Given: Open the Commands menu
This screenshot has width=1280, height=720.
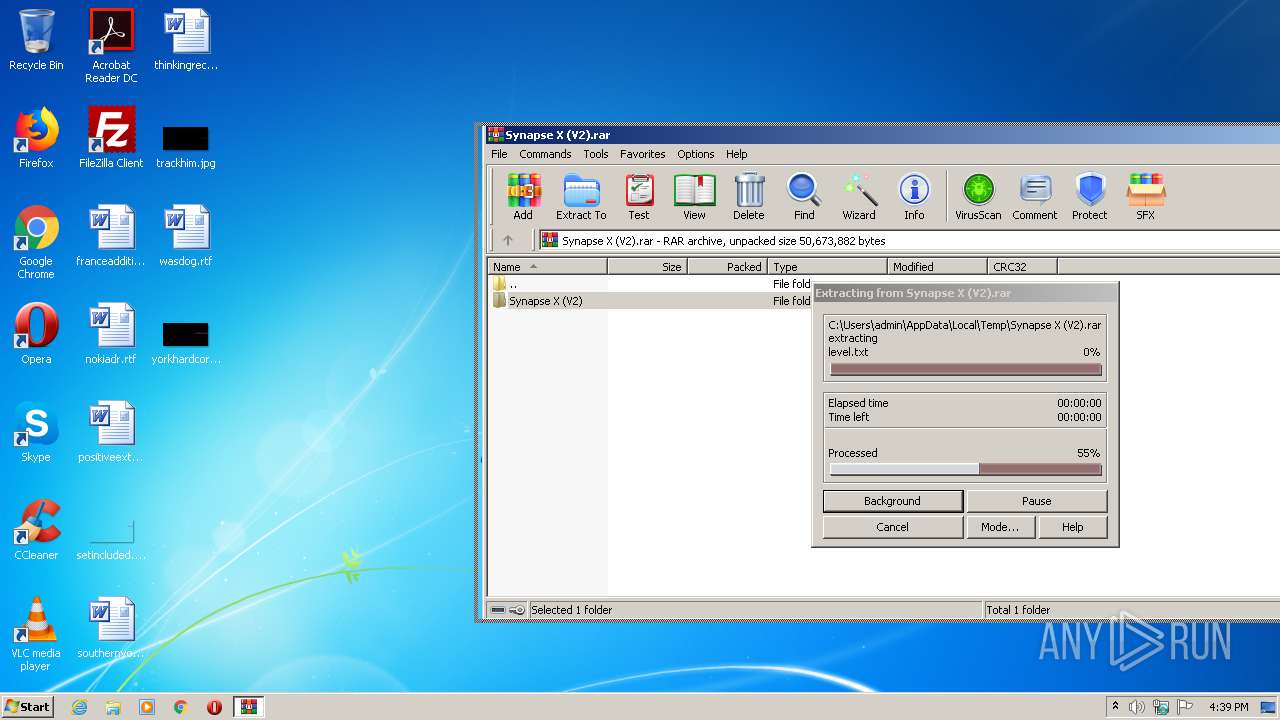Looking at the screenshot, I should click(x=545, y=154).
